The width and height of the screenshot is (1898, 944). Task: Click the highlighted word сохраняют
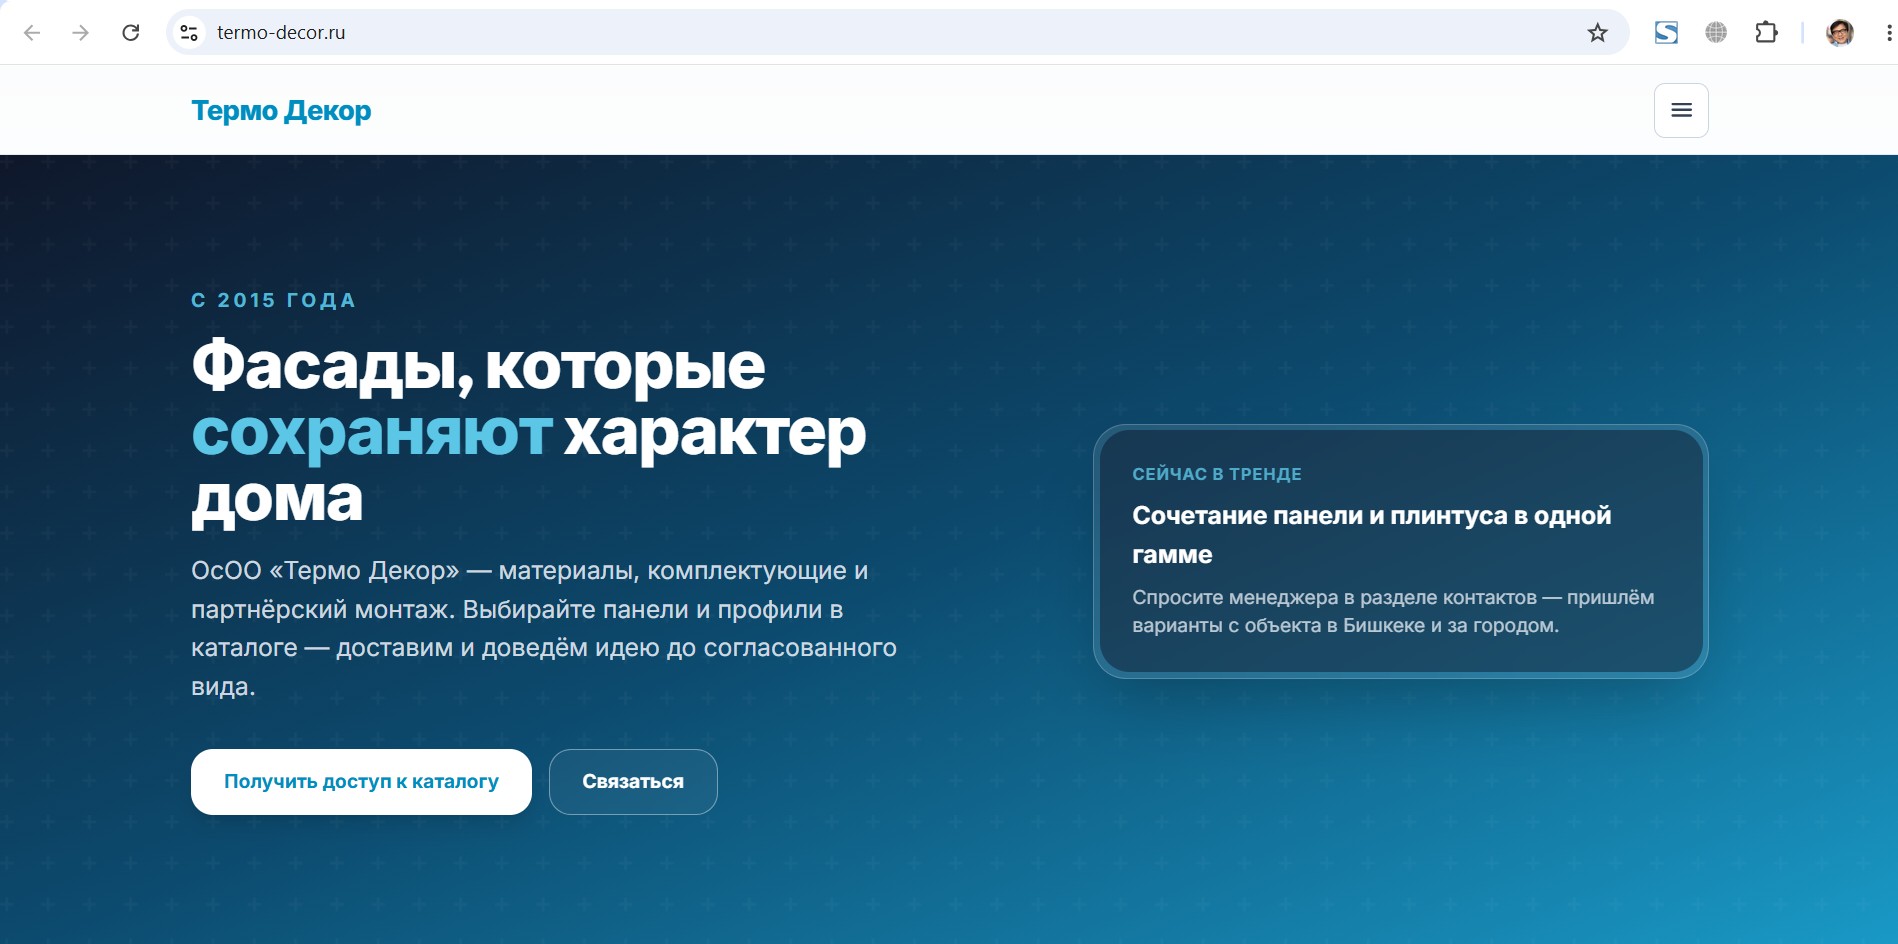coord(371,433)
